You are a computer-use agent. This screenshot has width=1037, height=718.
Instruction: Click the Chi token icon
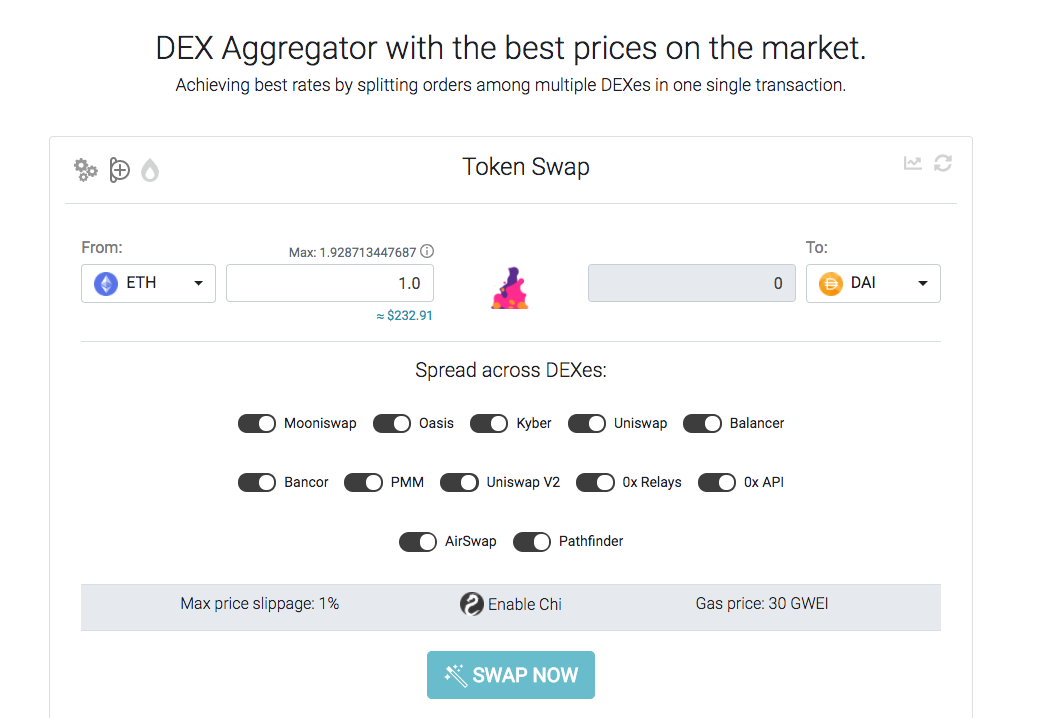[472, 604]
